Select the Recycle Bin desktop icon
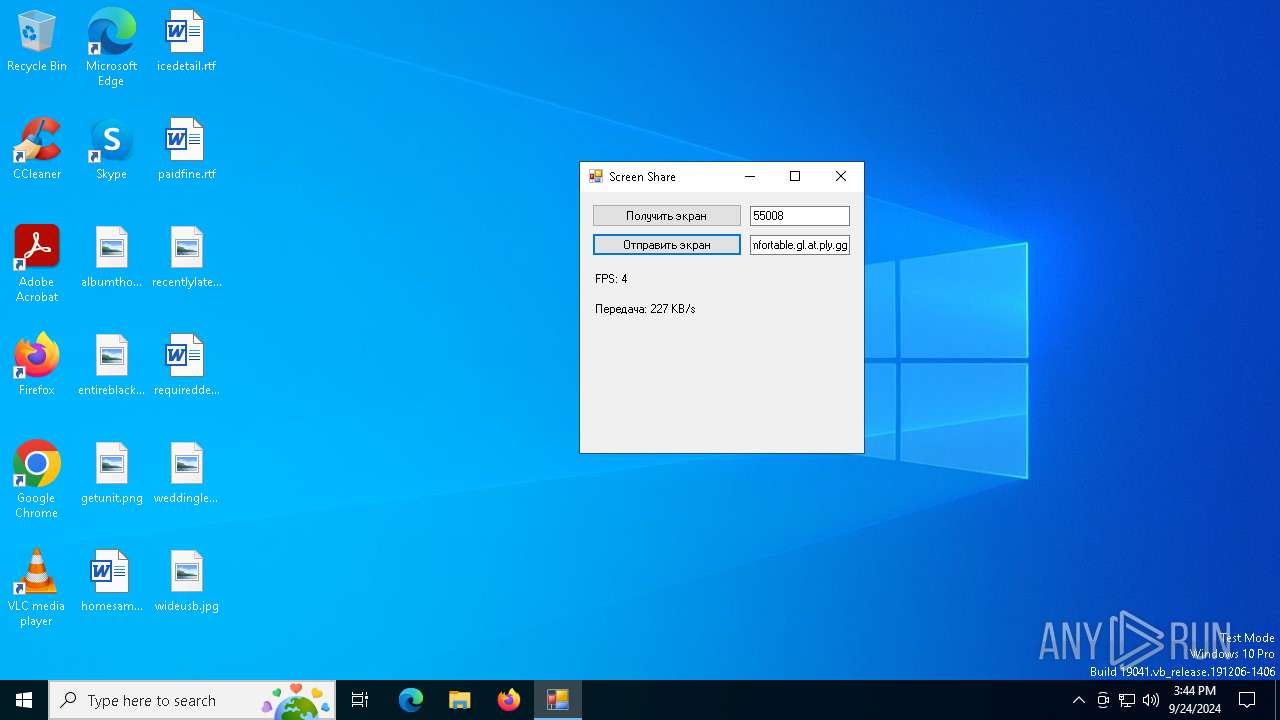Screen dimensions: 1280x720 [x=37, y=41]
